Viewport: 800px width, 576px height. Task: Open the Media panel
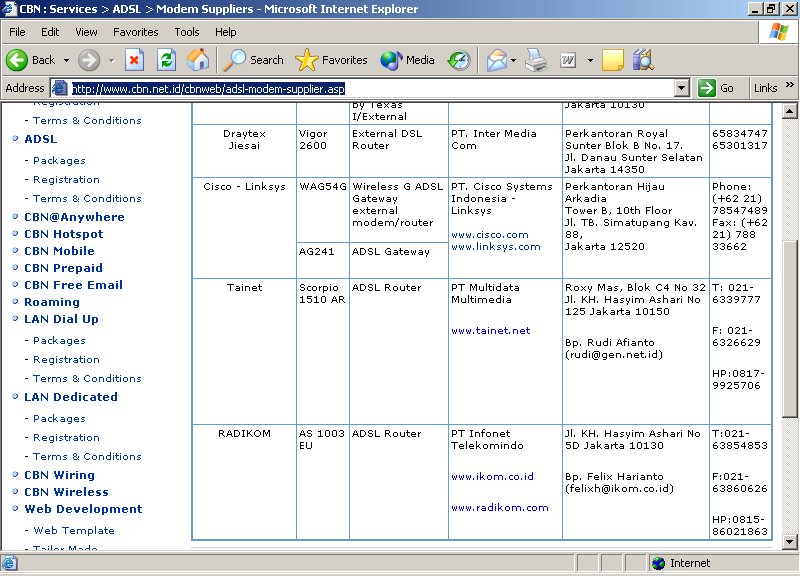click(407, 60)
